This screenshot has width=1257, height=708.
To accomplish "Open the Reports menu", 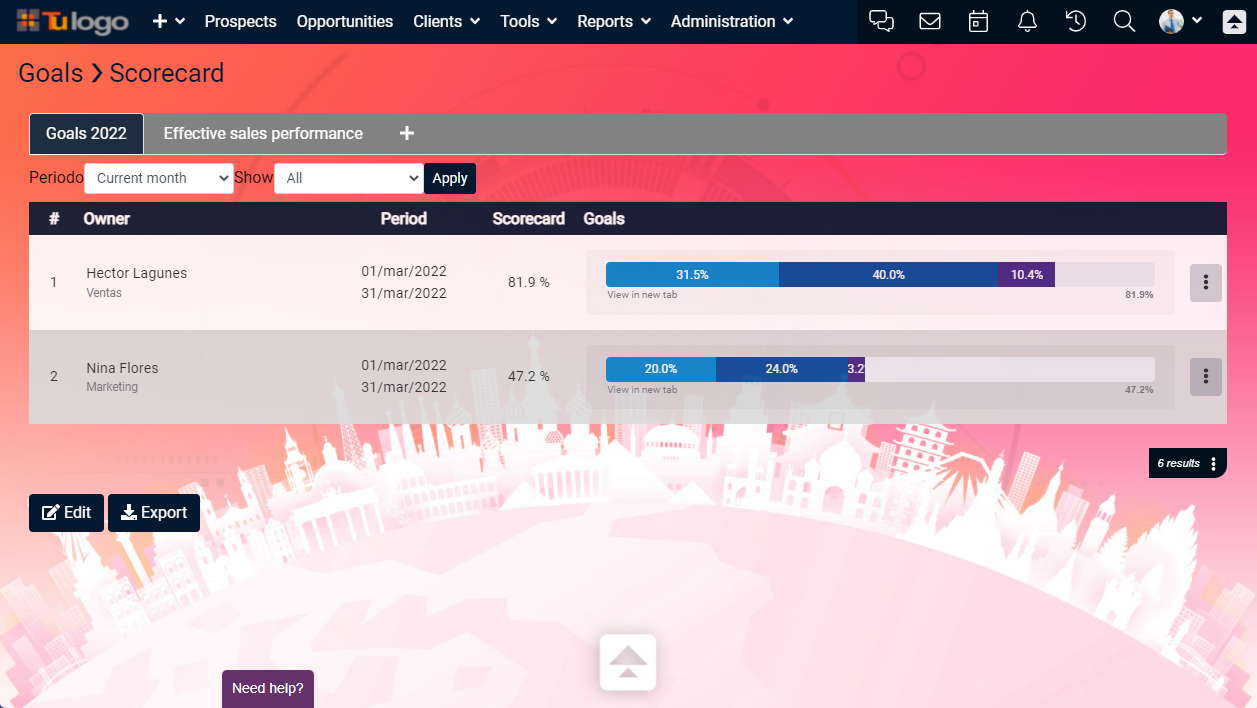I will [613, 21].
